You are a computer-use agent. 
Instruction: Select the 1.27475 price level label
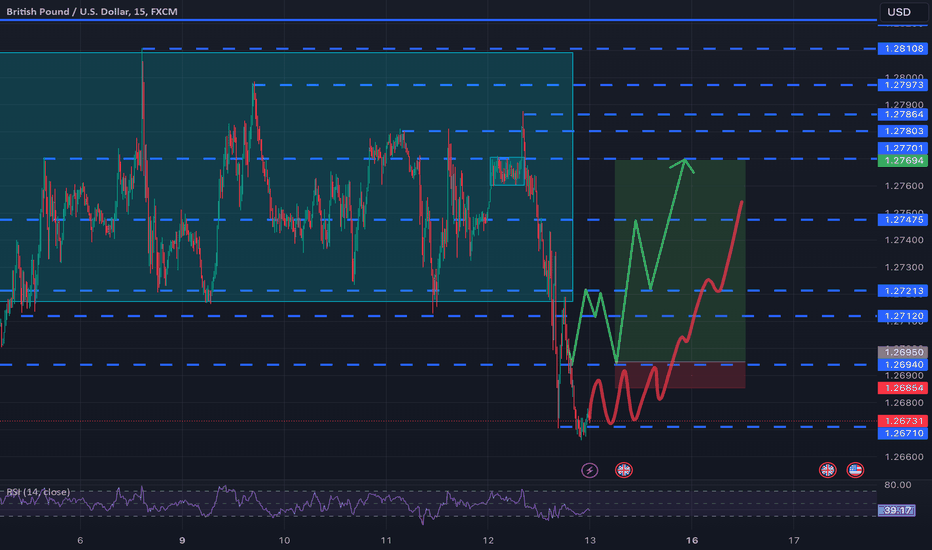pyautogui.click(x=903, y=220)
